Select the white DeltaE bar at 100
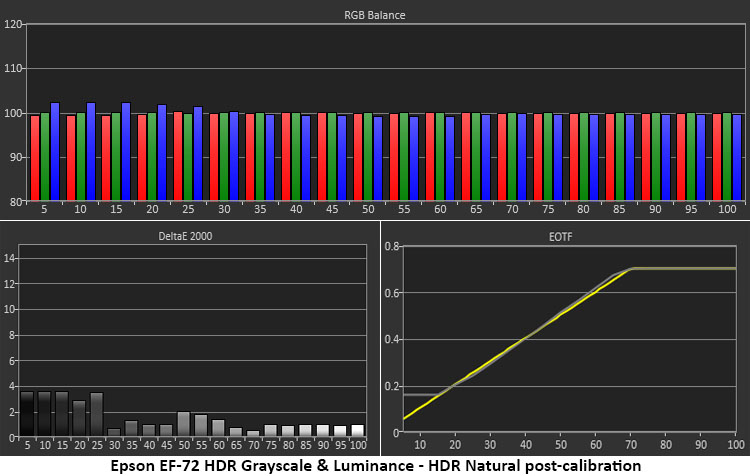 pos(358,431)
